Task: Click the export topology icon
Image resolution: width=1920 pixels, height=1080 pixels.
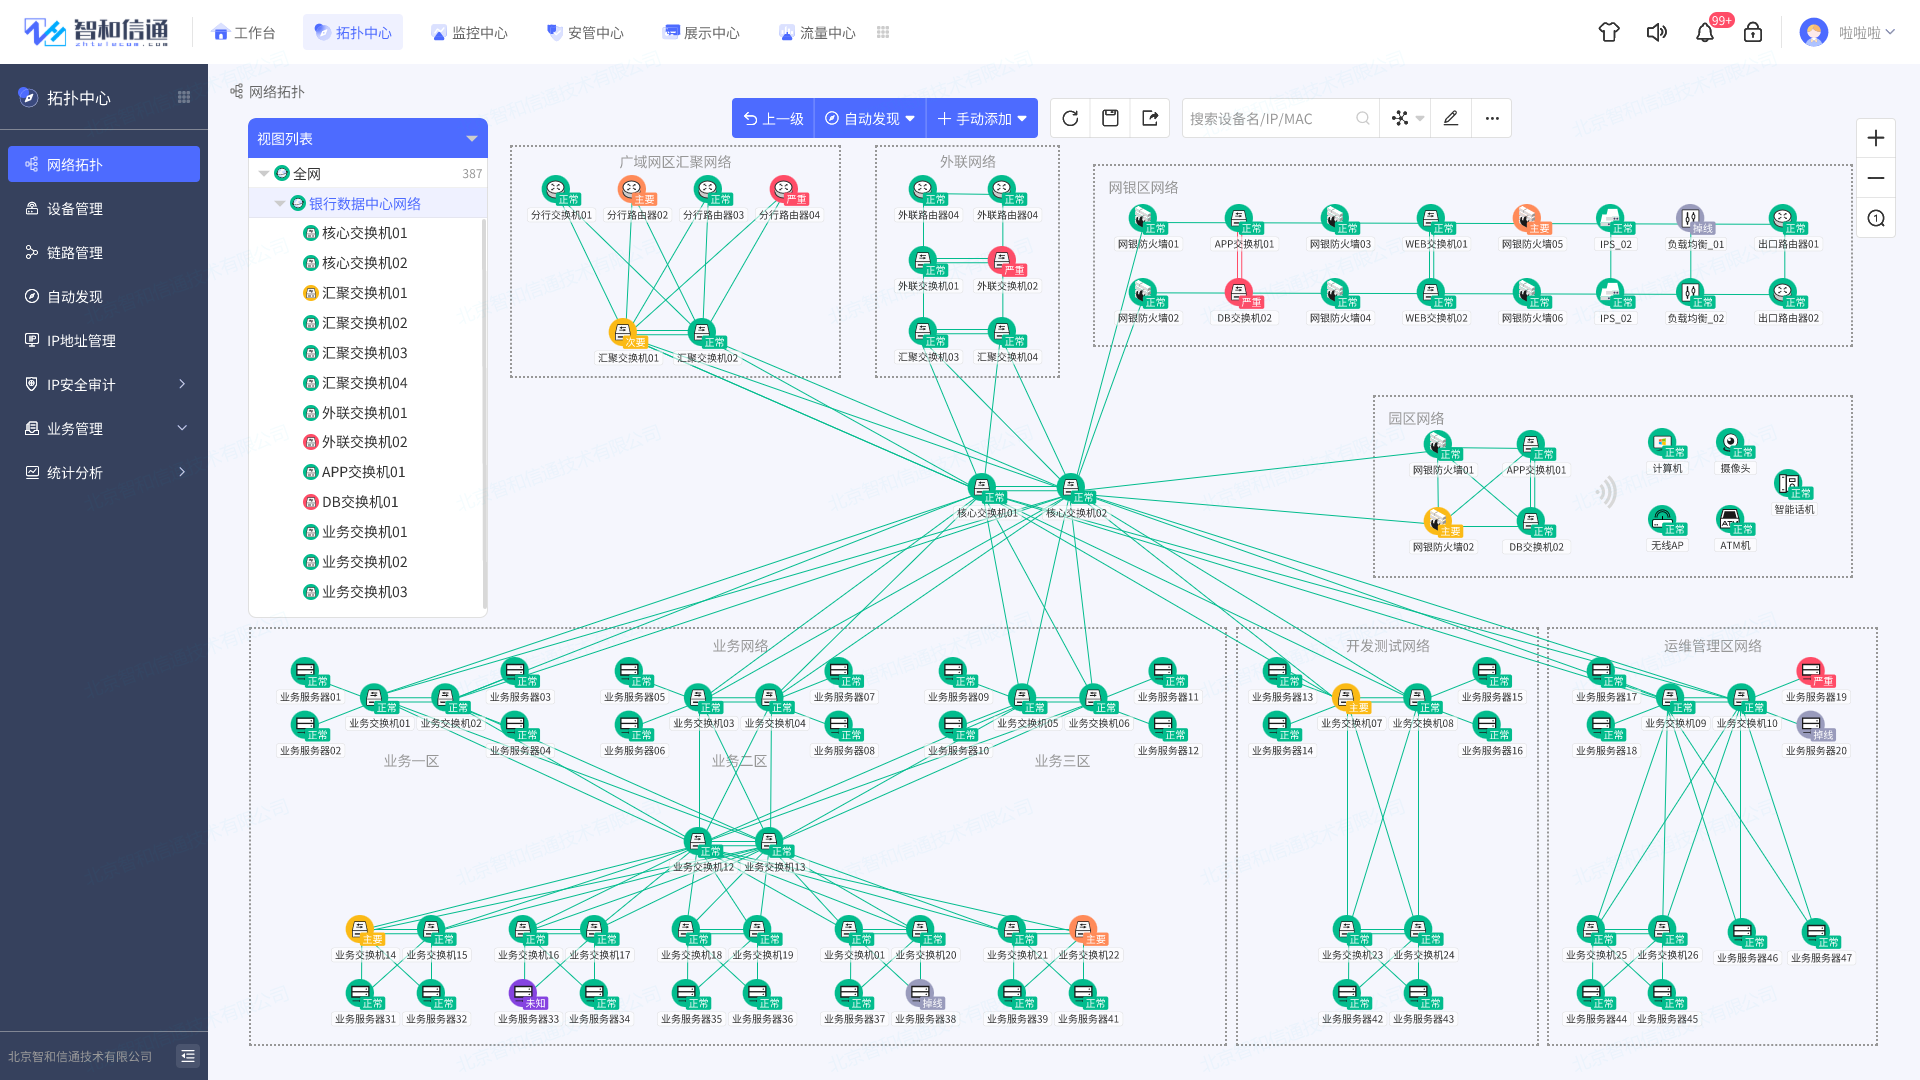Action: pyautogui.click(x=1150, y=118)
